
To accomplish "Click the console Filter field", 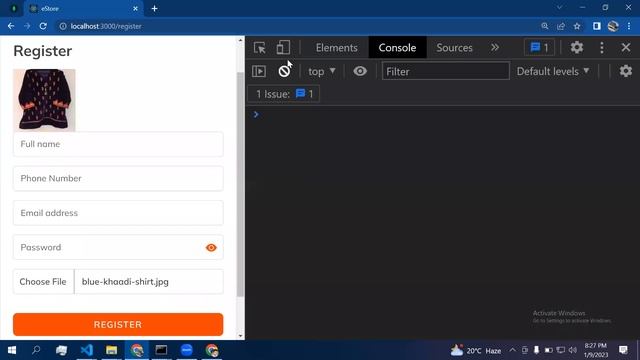I will (445, 71).
